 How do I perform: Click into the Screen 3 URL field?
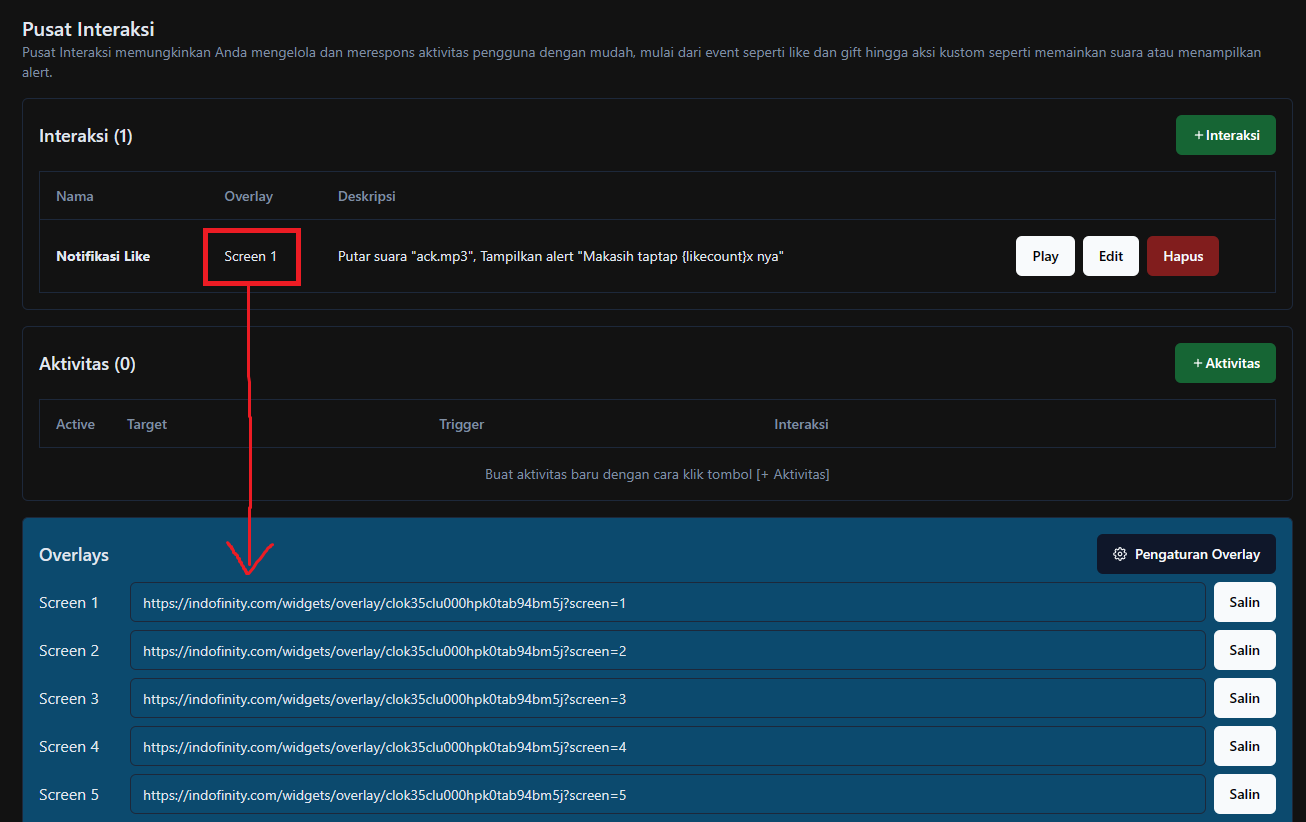pos(667,699)
